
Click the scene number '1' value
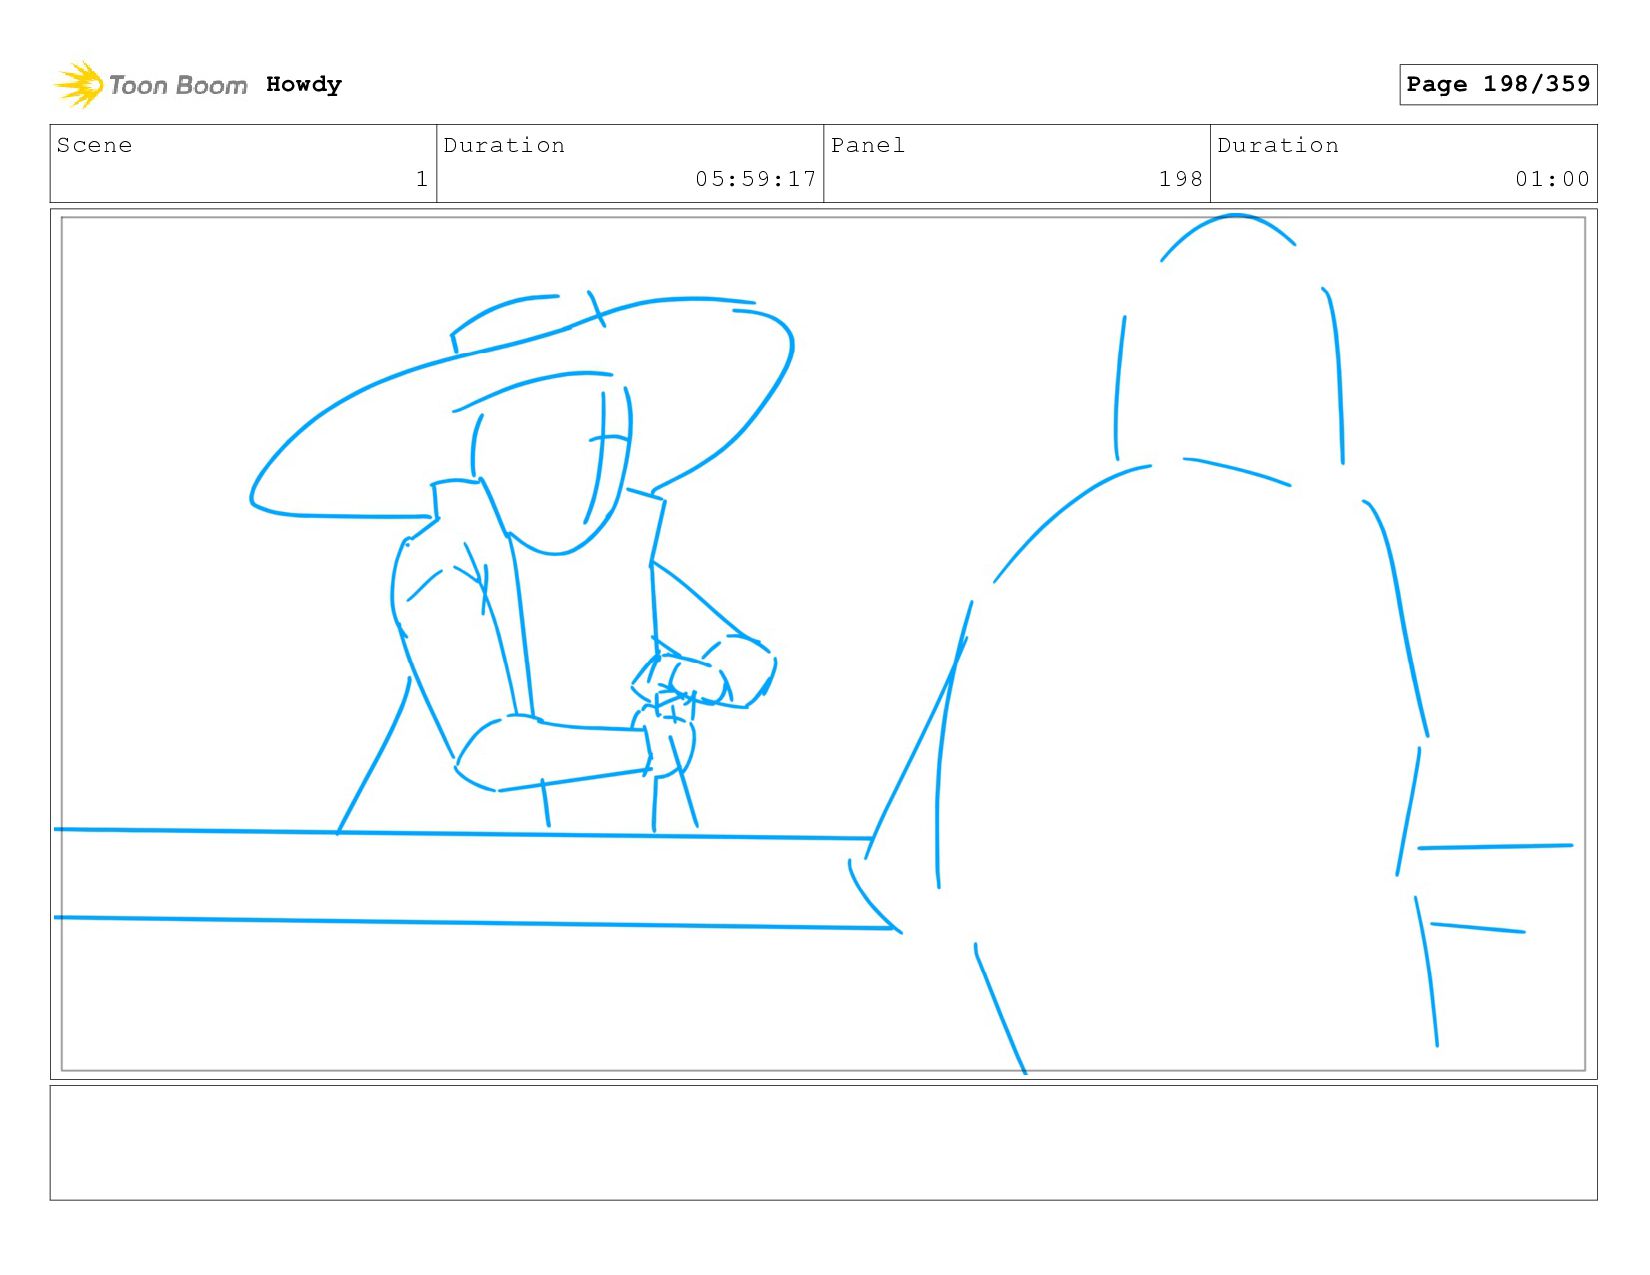point(422,179)
